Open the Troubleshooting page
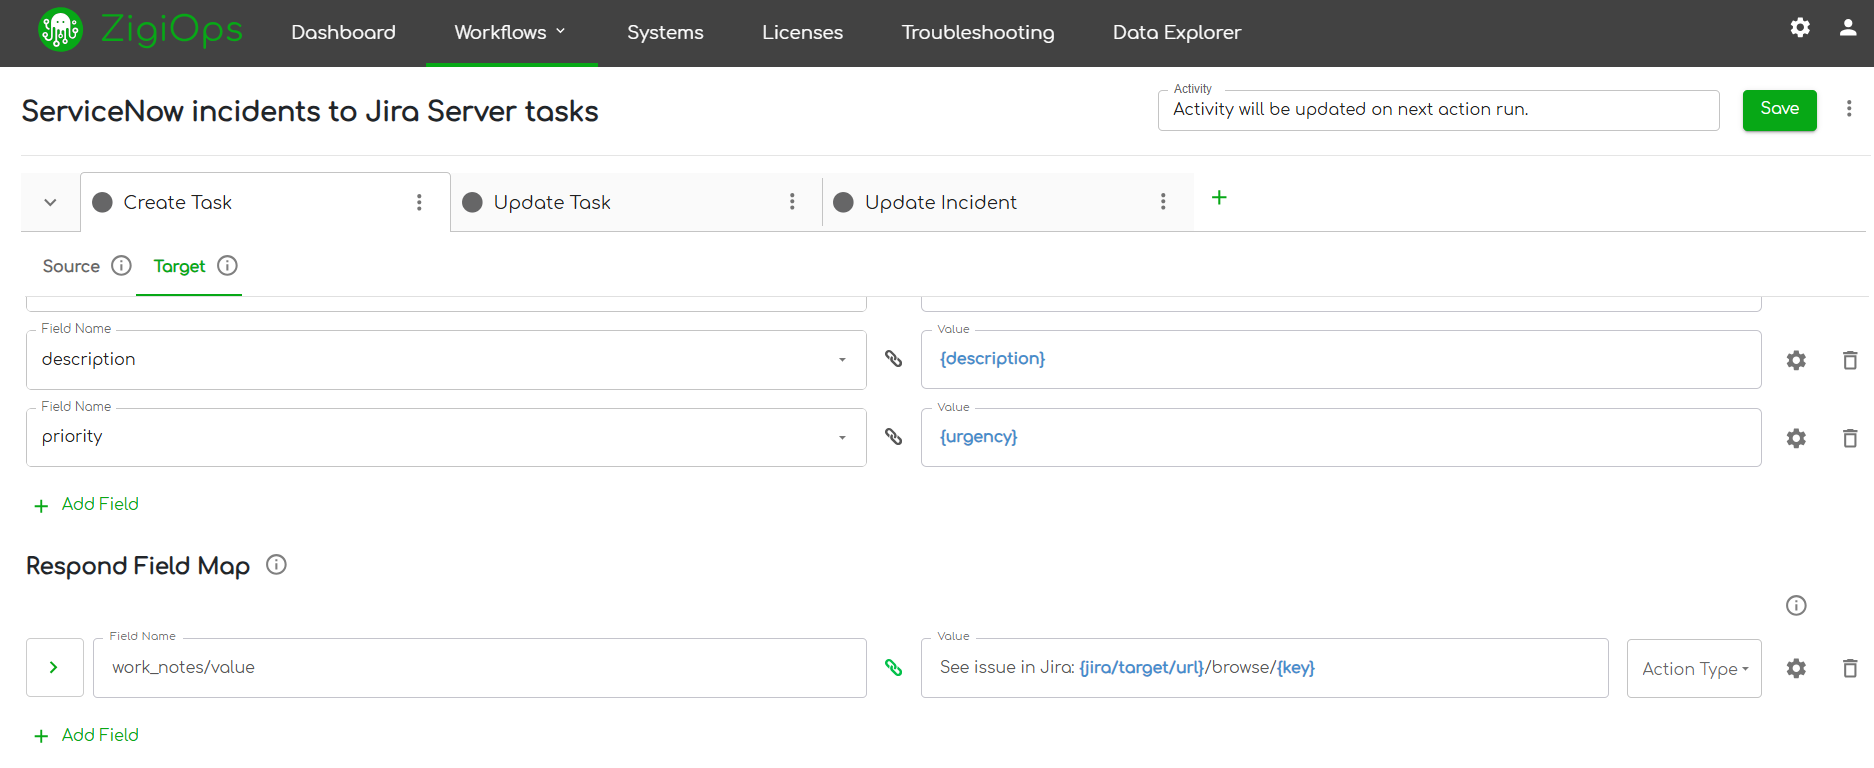This screenshot has width=1874, height=768. pos(978,32)
